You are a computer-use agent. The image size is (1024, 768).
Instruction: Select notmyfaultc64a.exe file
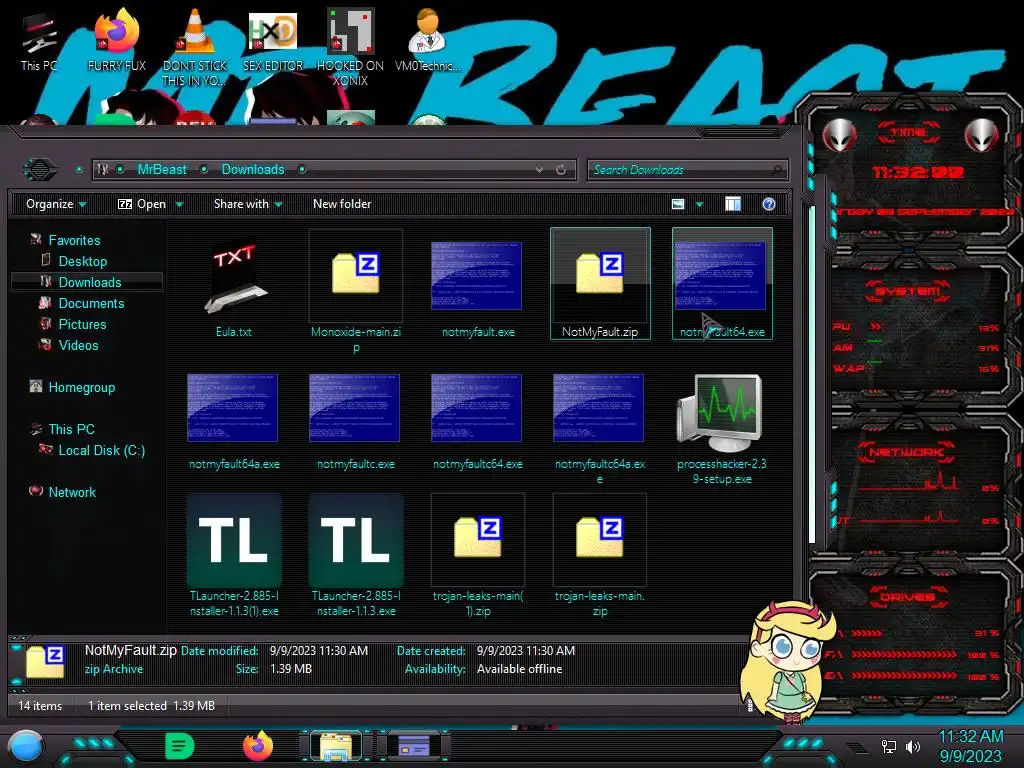(600, 430)
